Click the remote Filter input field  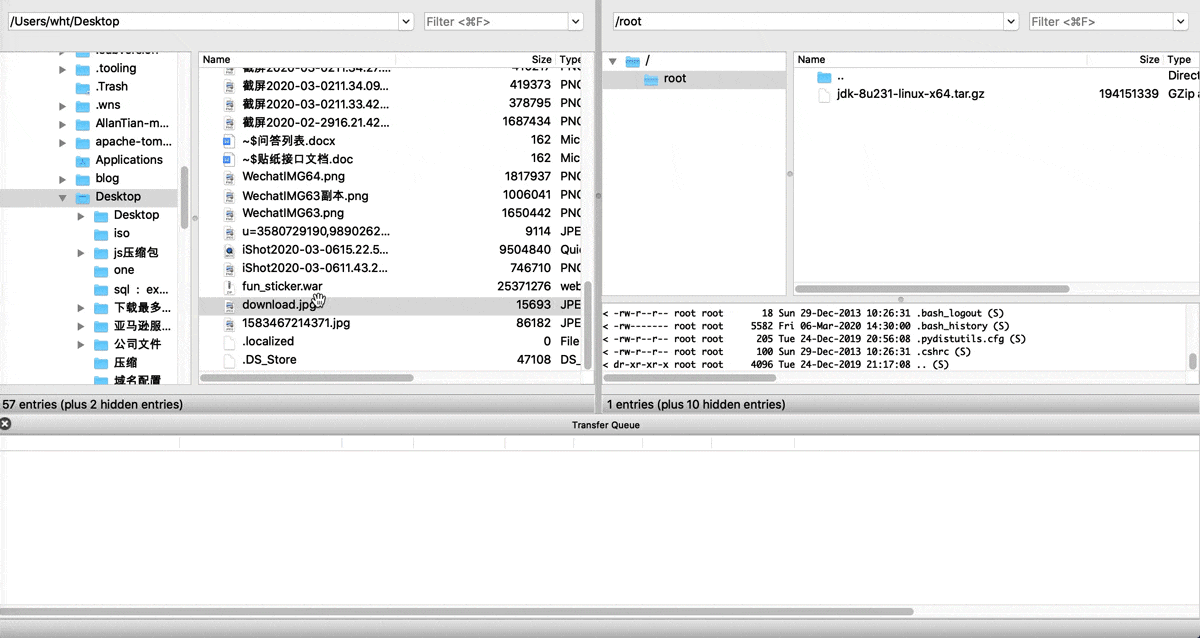pyautogui.click(x=1101, y=21)
